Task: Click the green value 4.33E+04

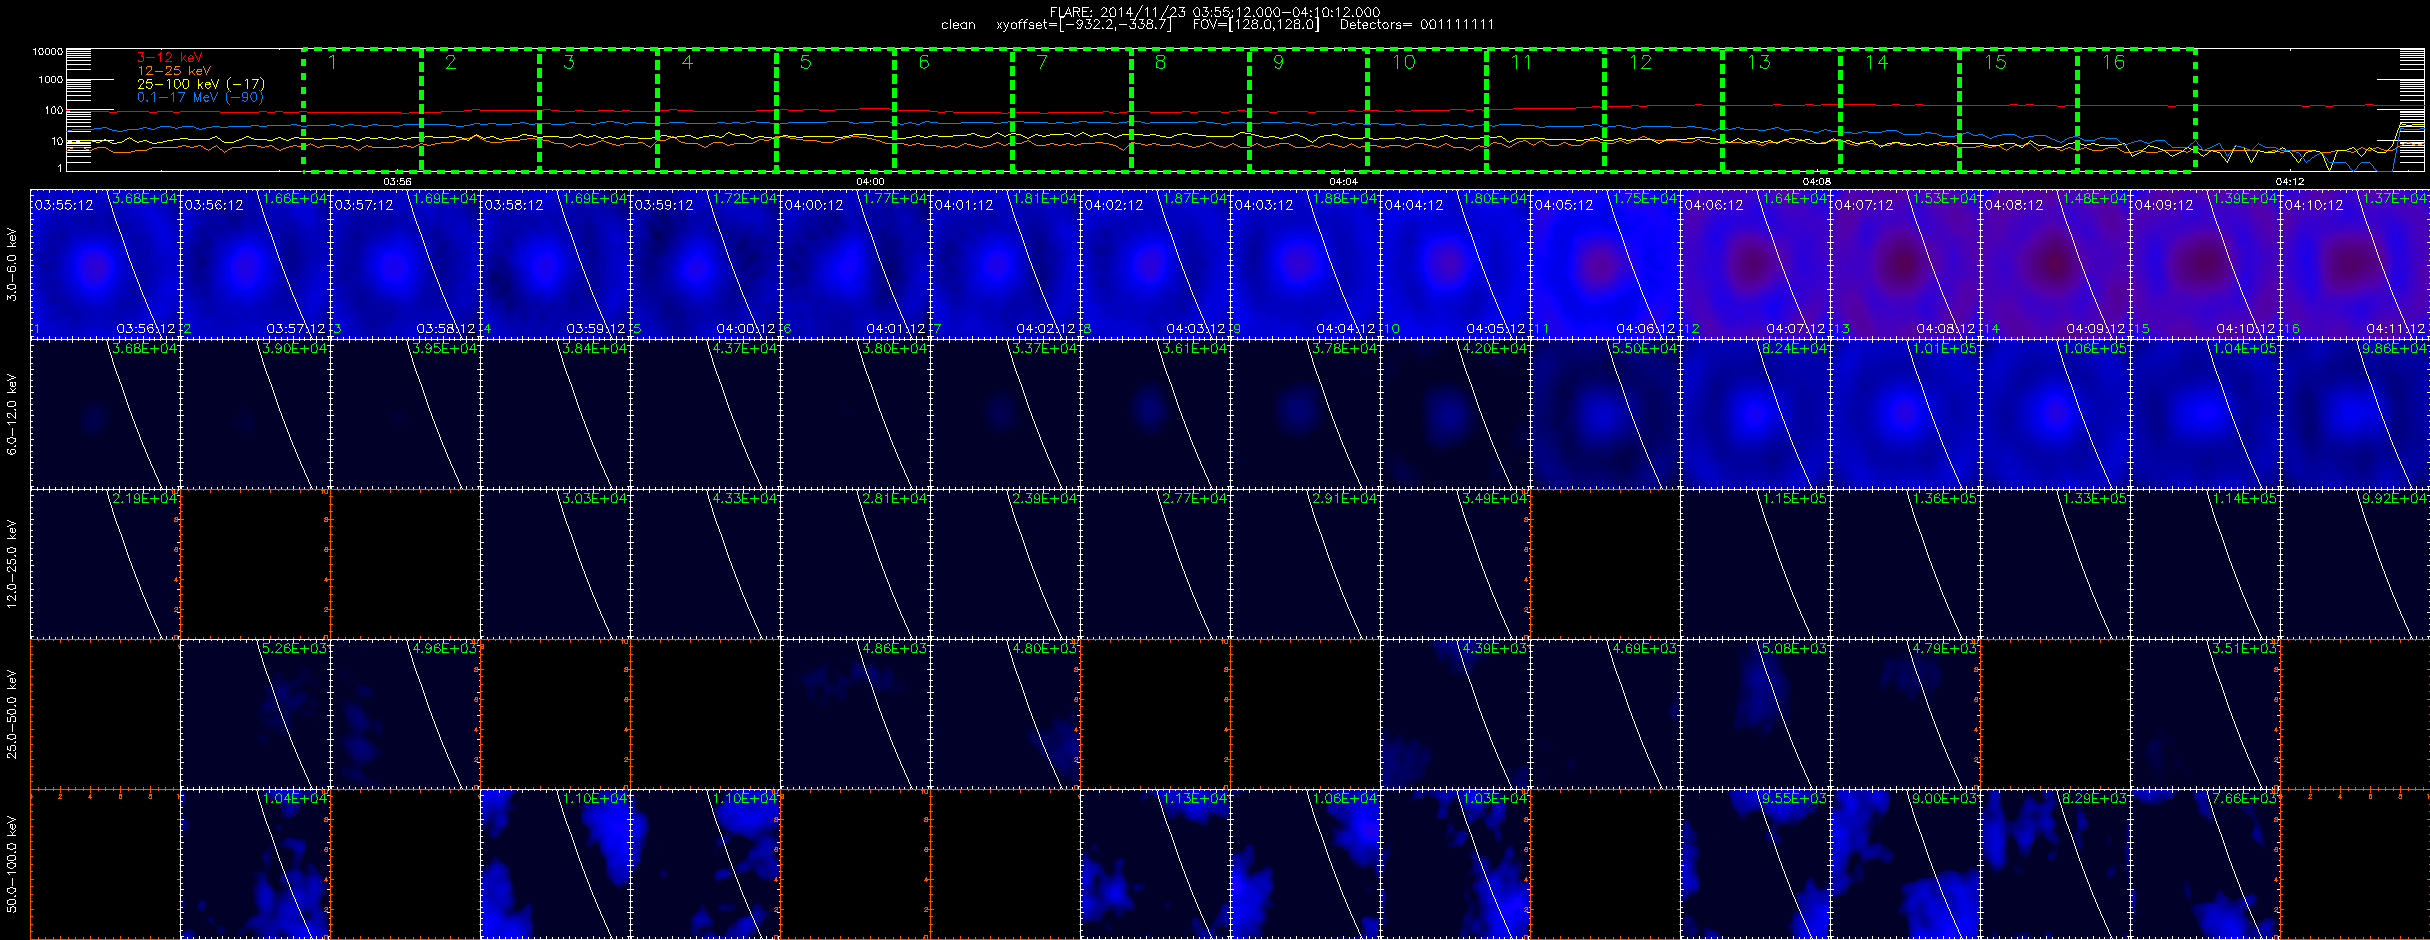Action: [x=746, y=499]
